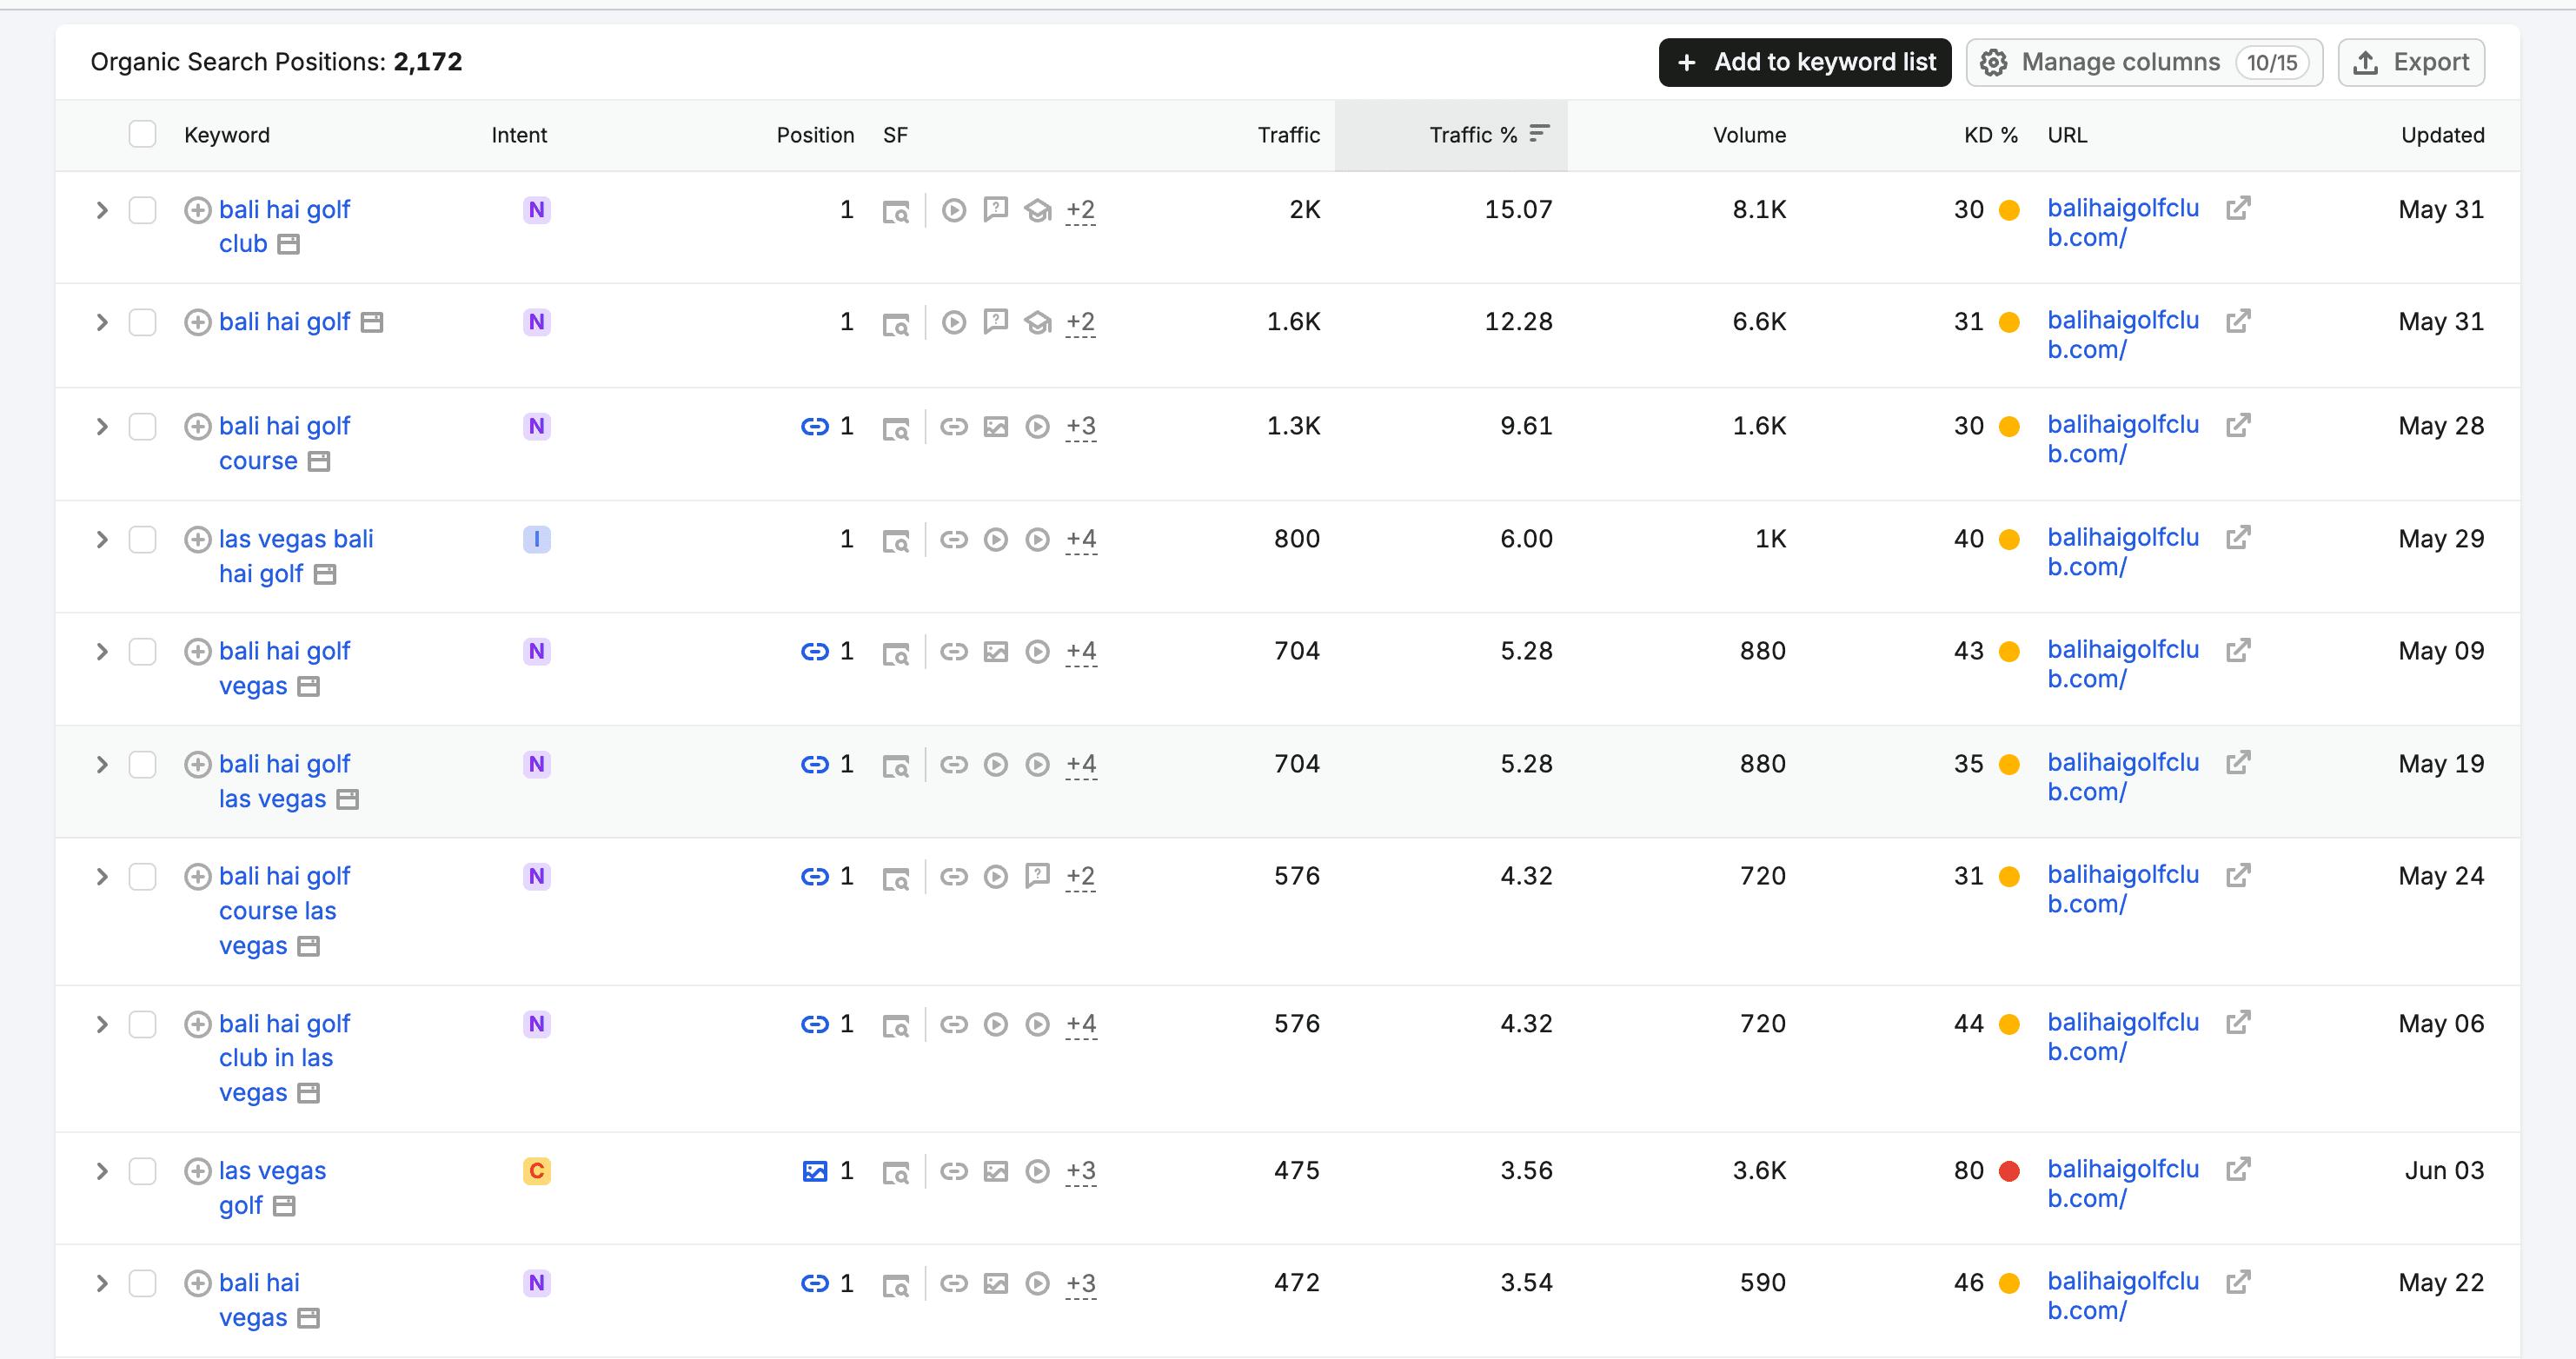Click SERP snapshot icon next to 'bali hai vegas'
The width and height of the screenshot is (2576, 1359).
click(x=309, y=1319)
